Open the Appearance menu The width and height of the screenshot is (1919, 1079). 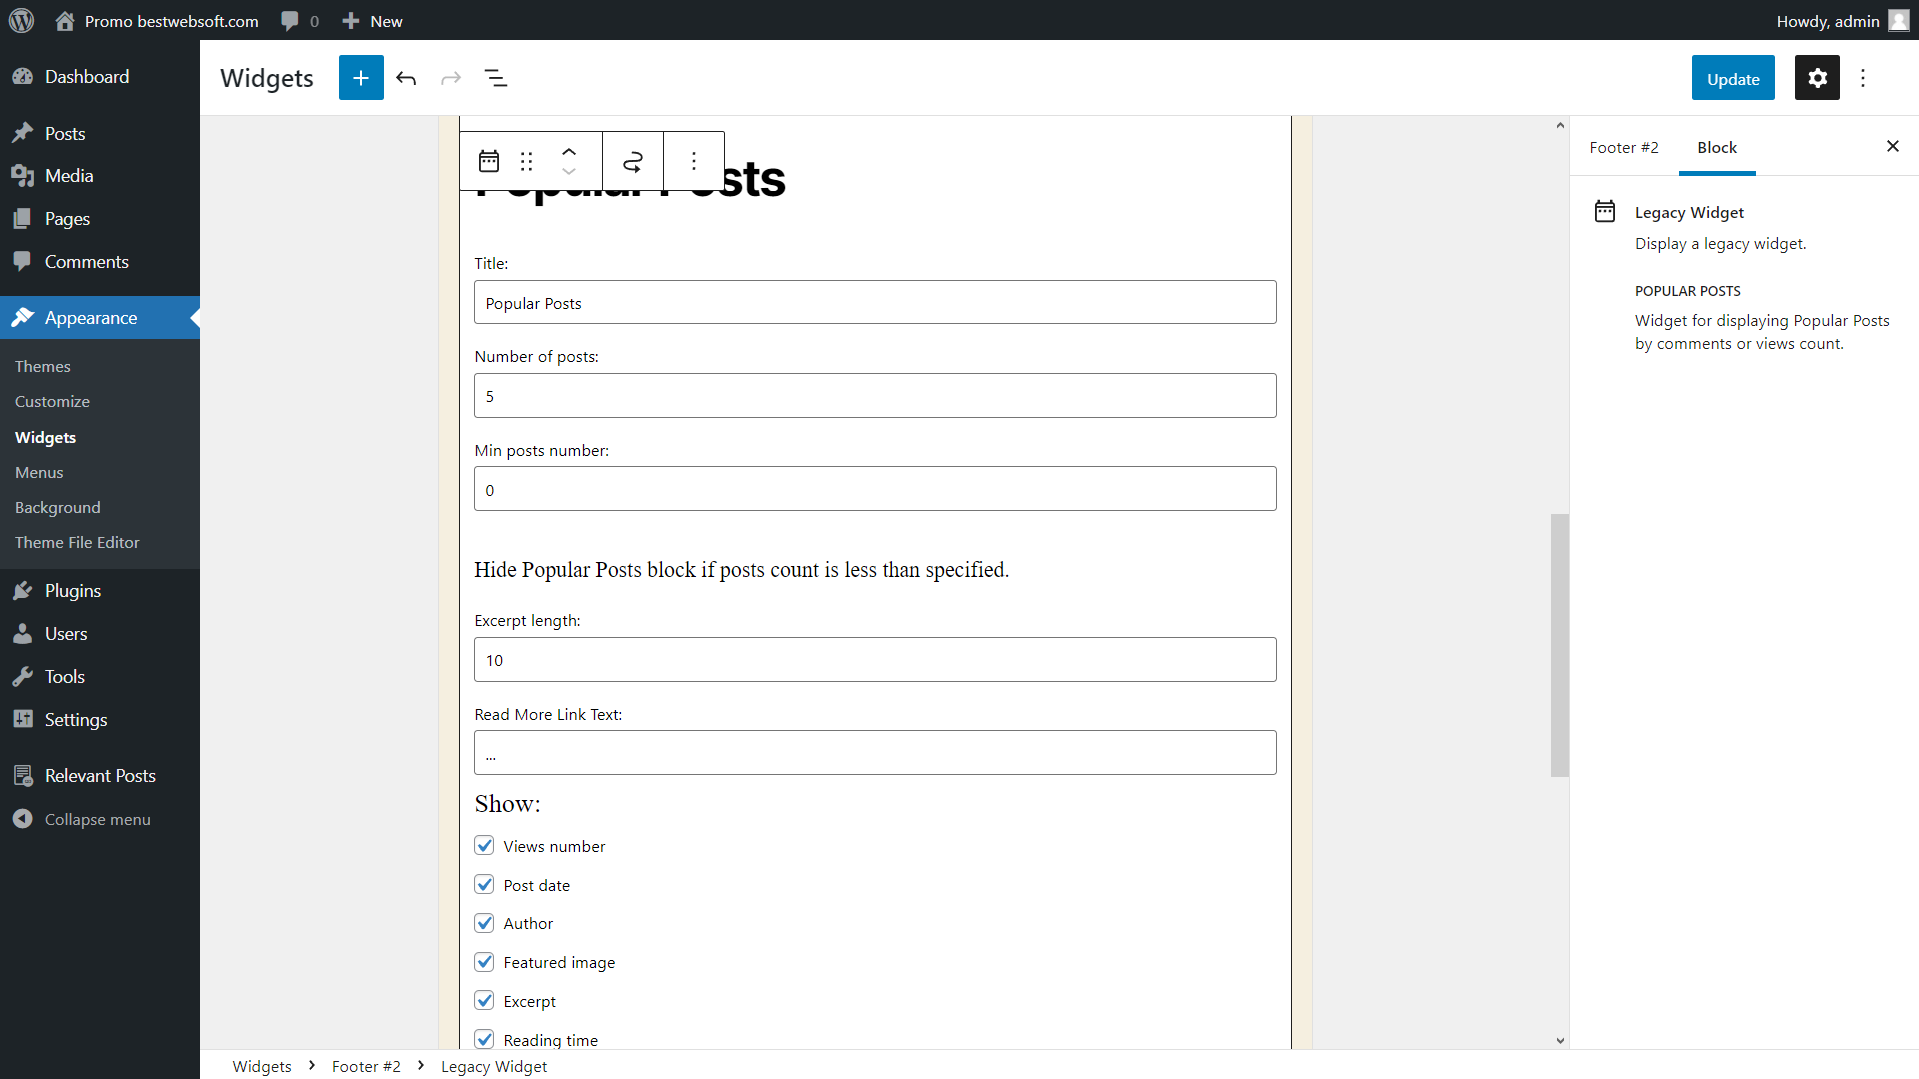(100, 318)
